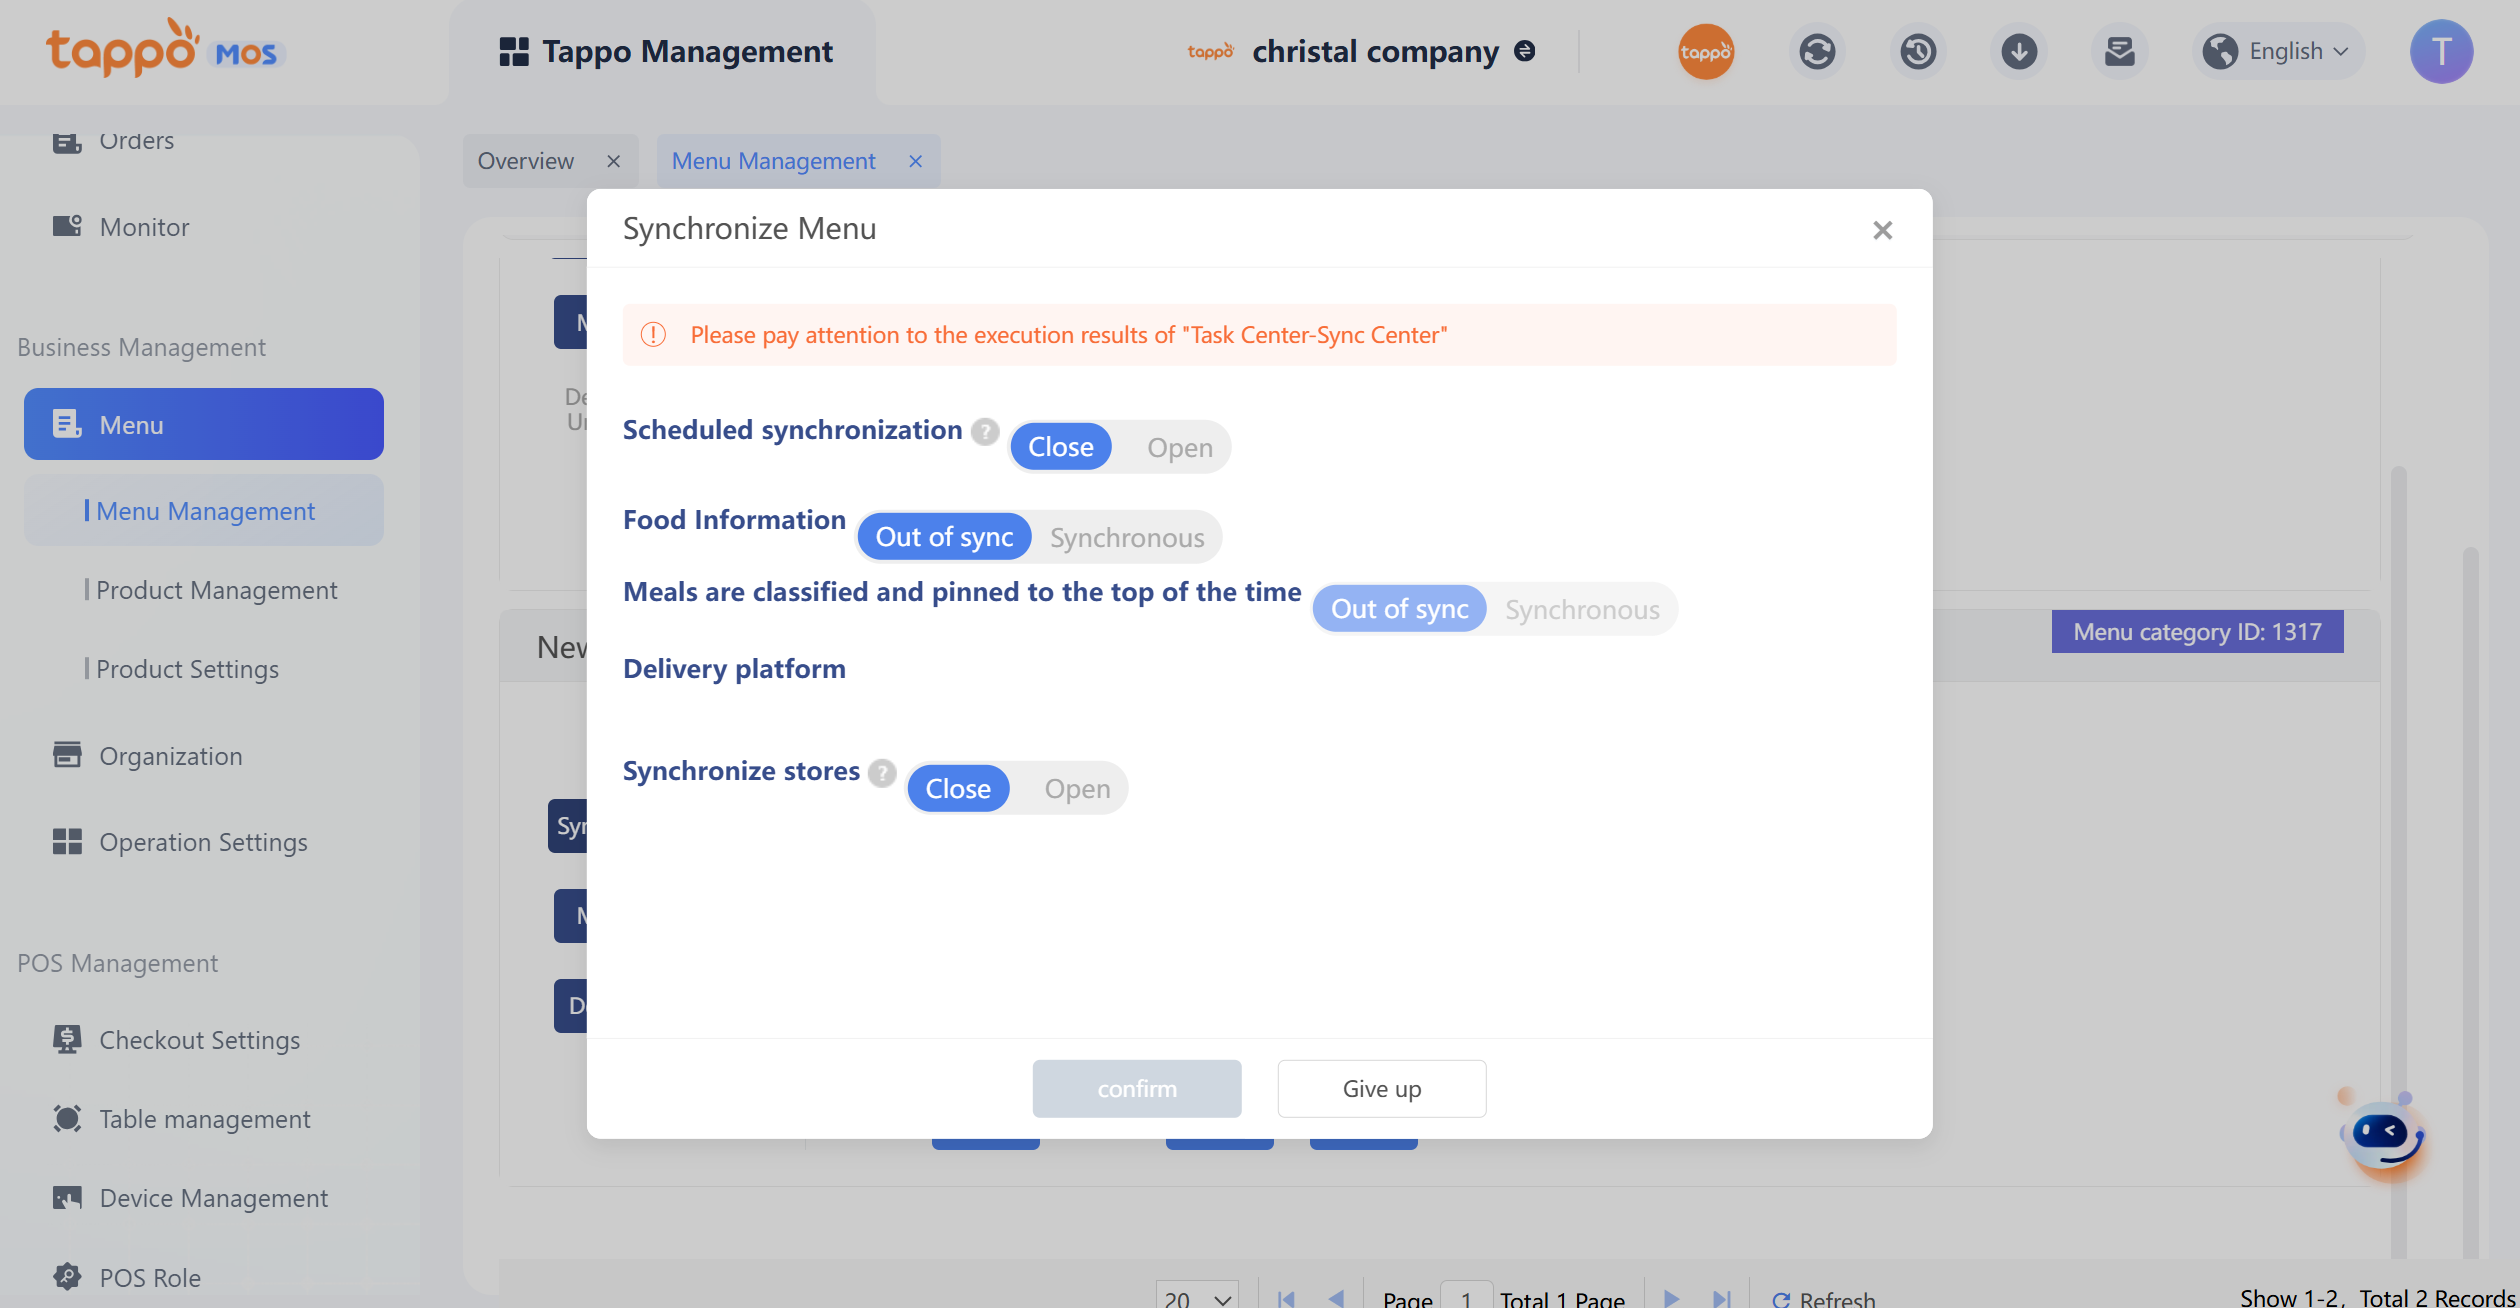Open Product Management in sidebar
This screenshot has height=1308, width=2520.
pos(216,590)
